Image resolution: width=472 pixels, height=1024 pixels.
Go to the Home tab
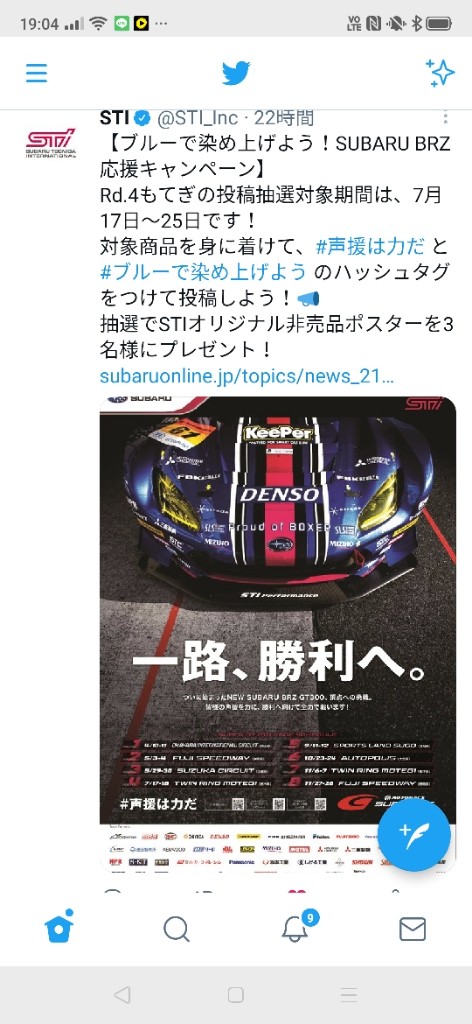(59, 927)
